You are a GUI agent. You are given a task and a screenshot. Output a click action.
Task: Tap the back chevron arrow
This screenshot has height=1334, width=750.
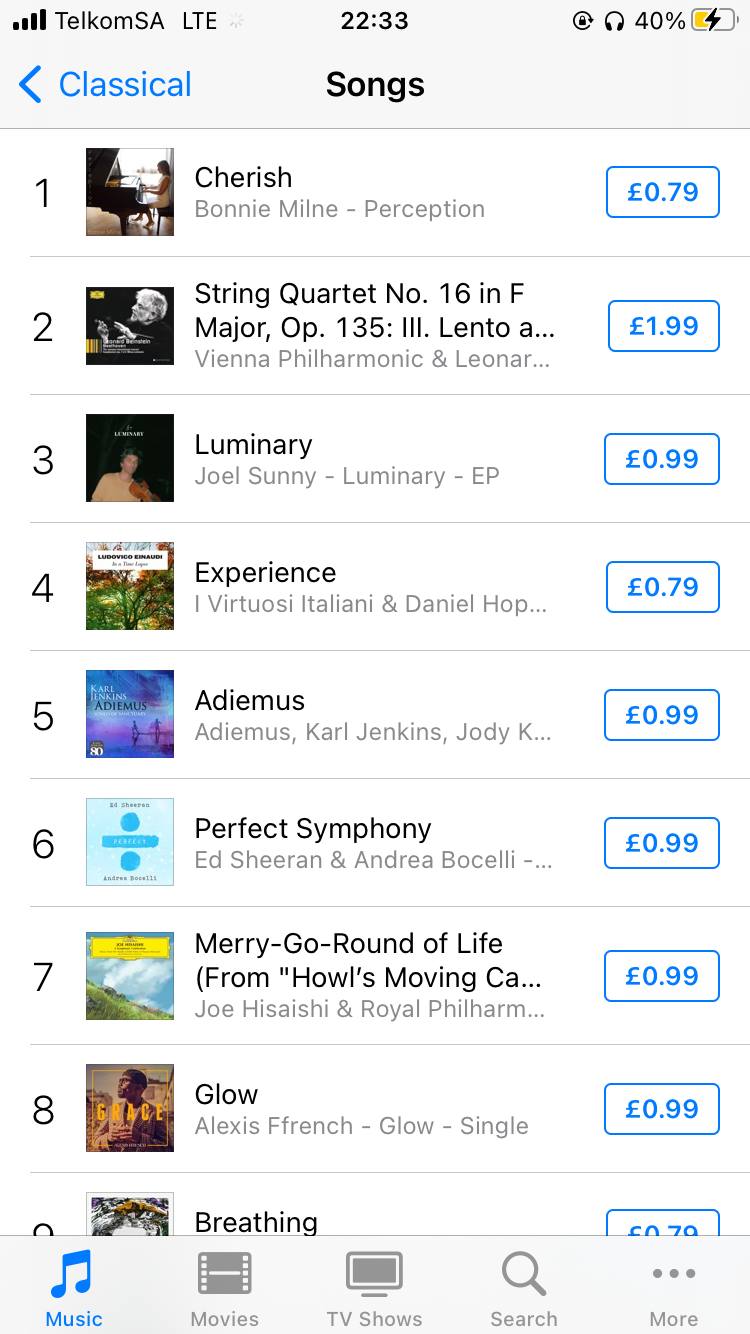pyautogui.click(x=31, y=85)
